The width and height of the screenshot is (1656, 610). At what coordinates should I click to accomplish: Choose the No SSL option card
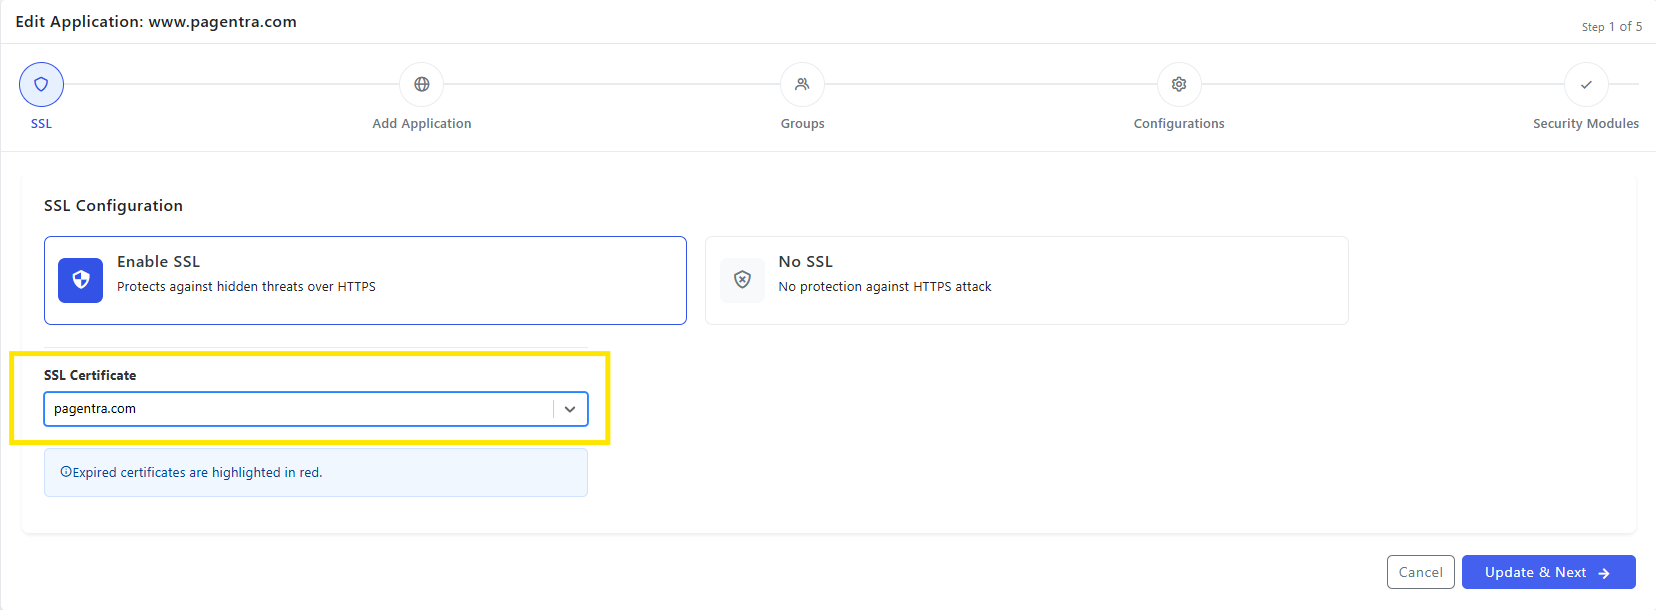[1027, 280]
